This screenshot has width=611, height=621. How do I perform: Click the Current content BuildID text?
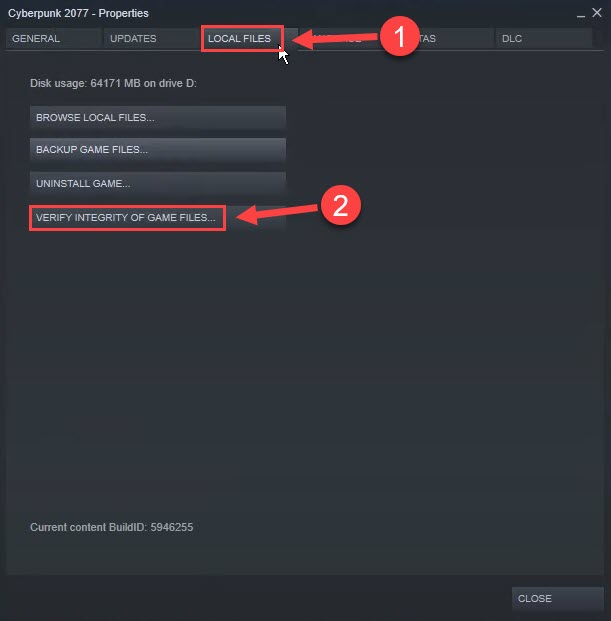tap(112, 527)
